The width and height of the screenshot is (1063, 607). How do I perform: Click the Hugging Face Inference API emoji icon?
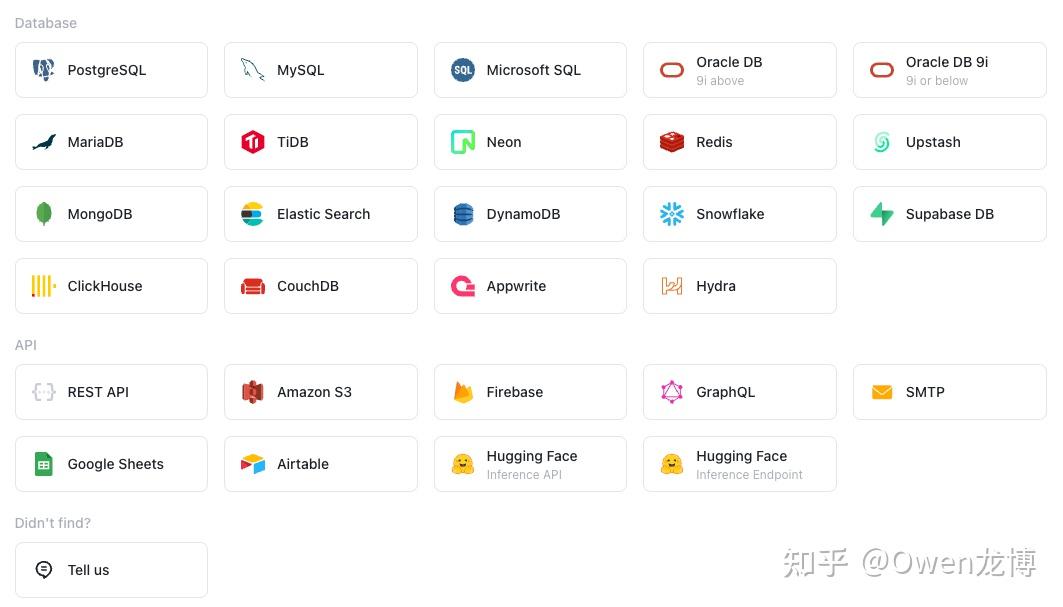coord(463,464)
